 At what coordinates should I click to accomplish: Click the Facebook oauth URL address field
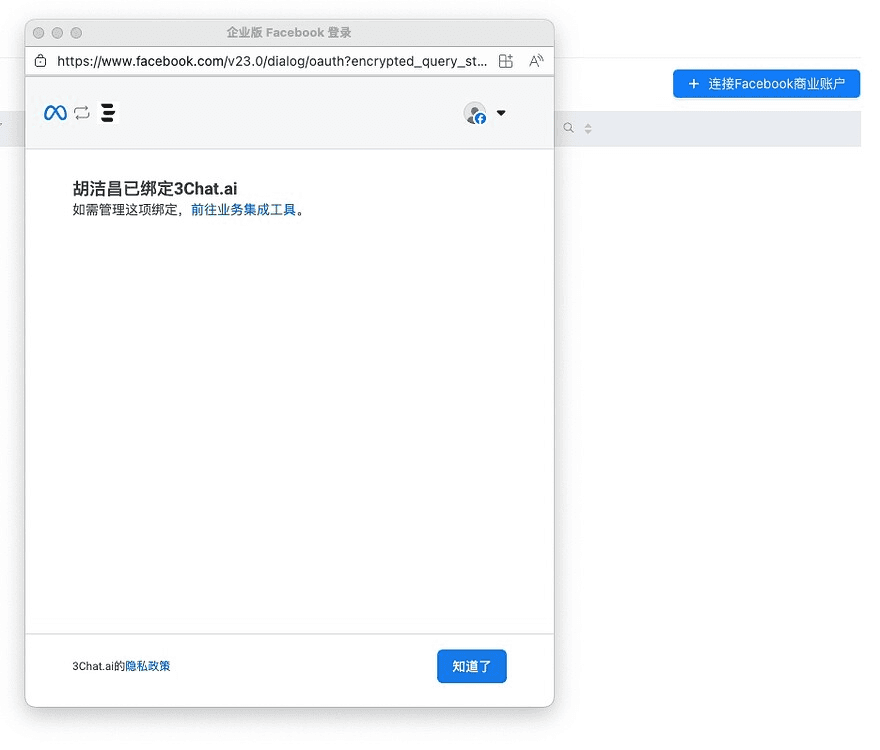[x=272, y=61]
